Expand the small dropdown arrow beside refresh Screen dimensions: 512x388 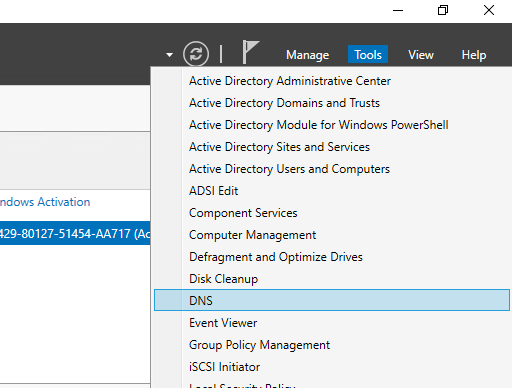(169, 55)
